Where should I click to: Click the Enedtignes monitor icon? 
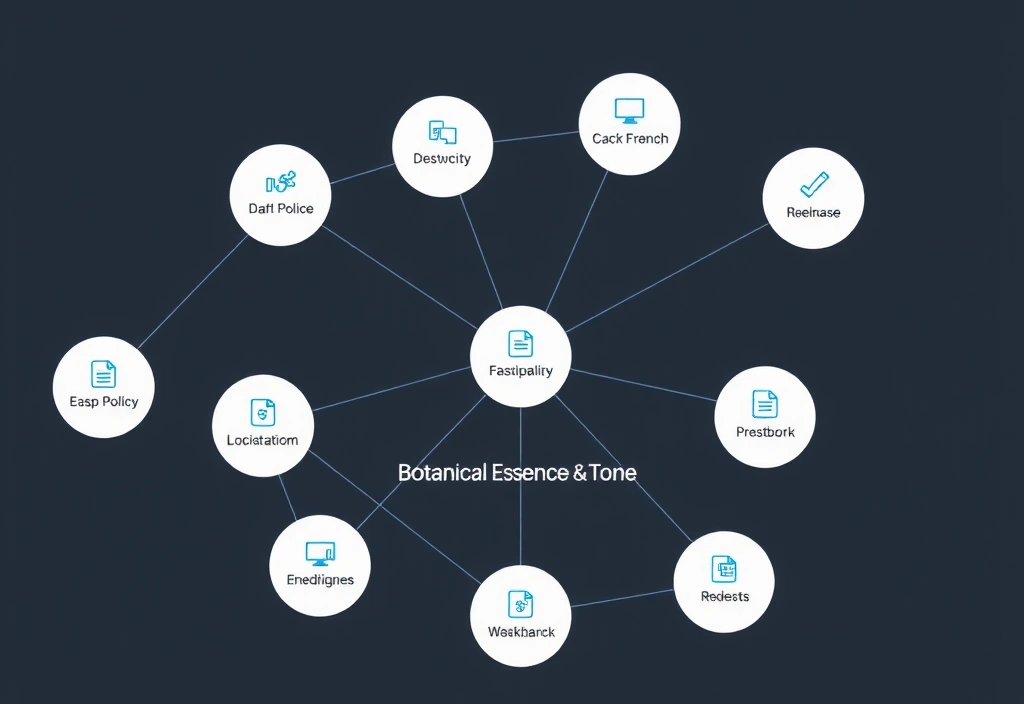point(319,551)
